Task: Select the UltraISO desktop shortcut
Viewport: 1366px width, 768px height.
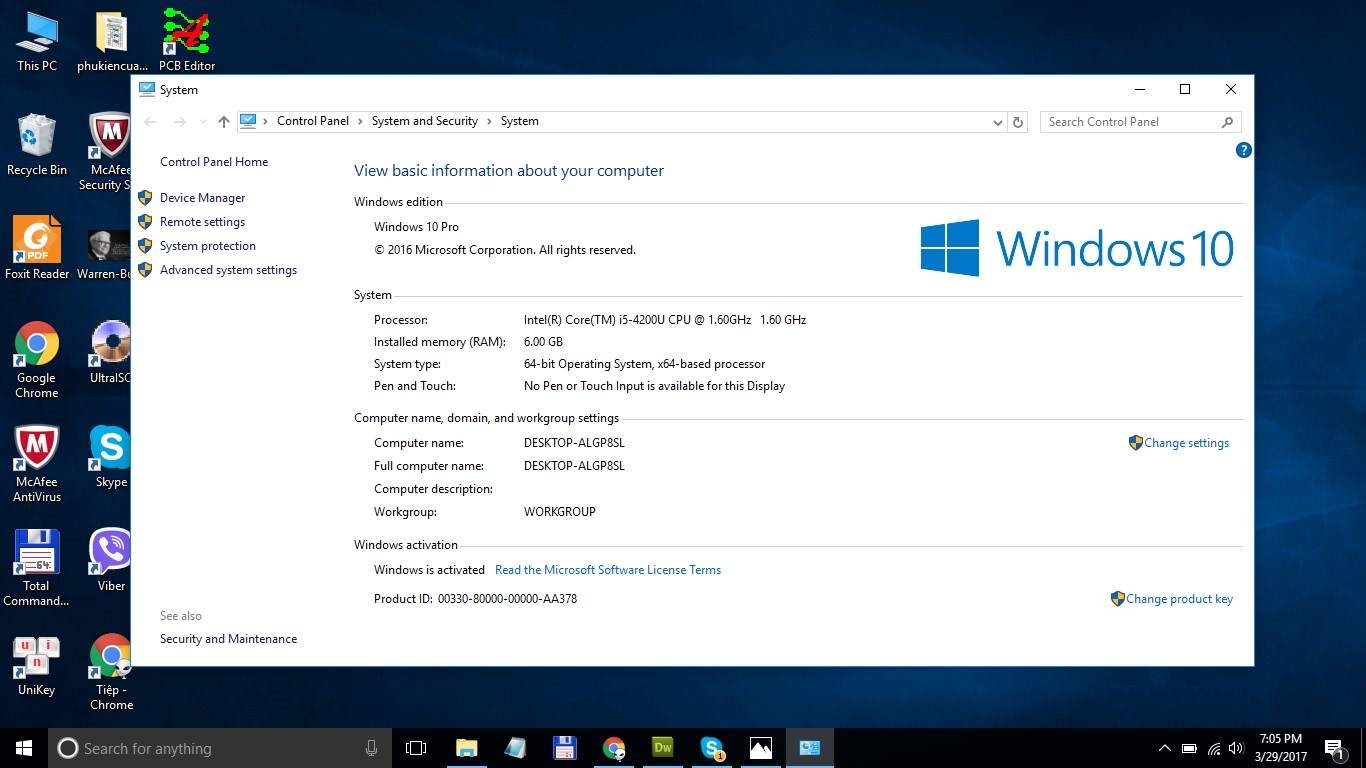Action: [x=110, y=353]
